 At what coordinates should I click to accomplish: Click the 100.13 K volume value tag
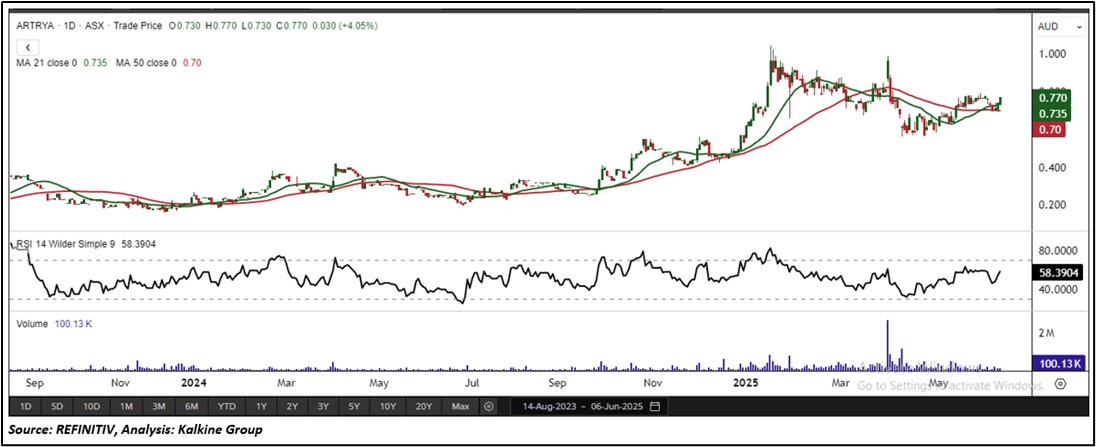(1058, 364)
